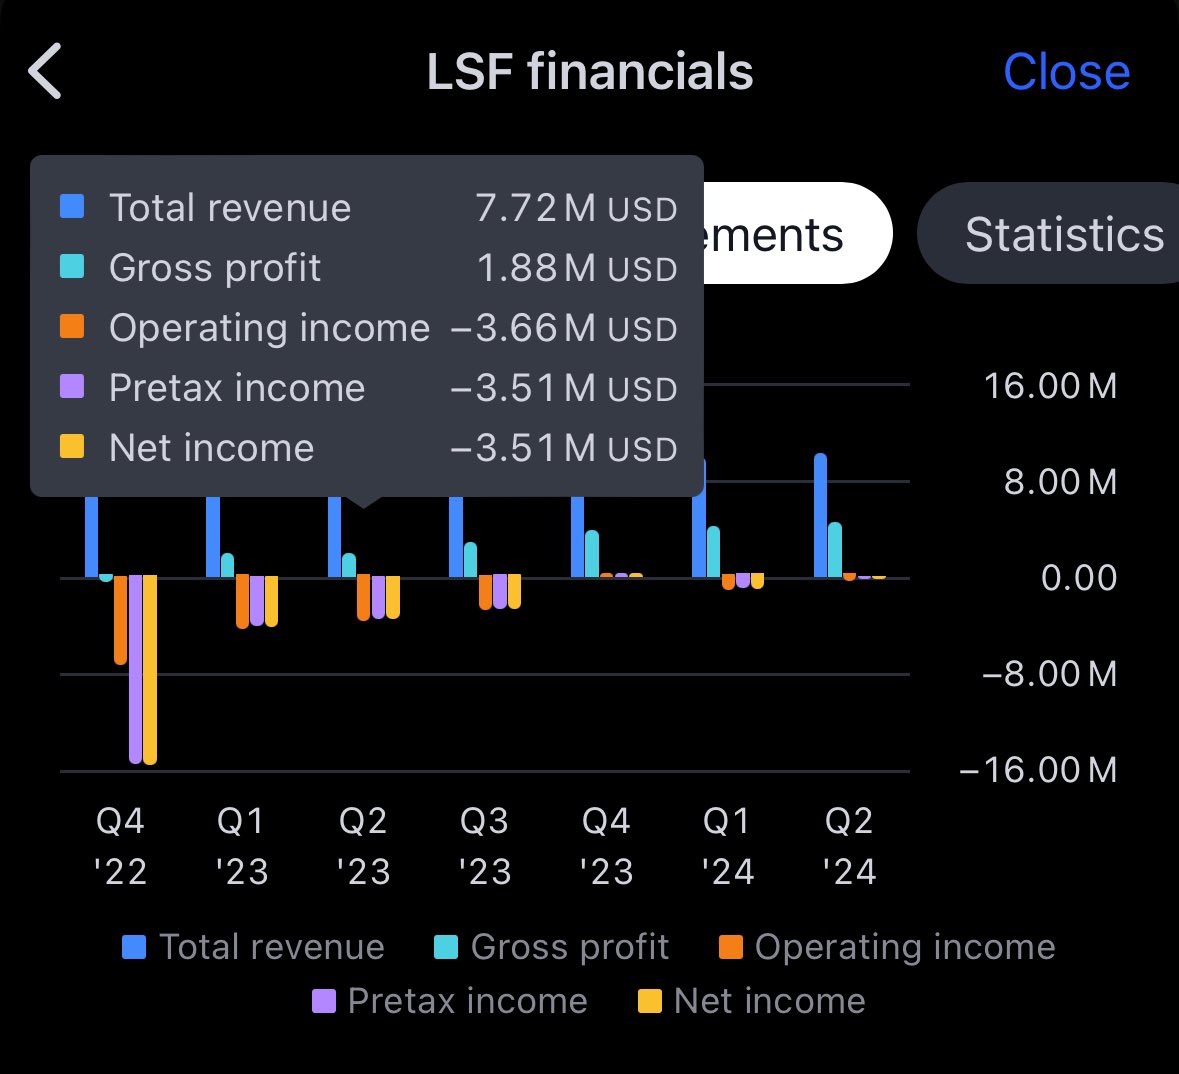Click the 16.00 M axis value

pyautogui.click(x=1050, y=386)
